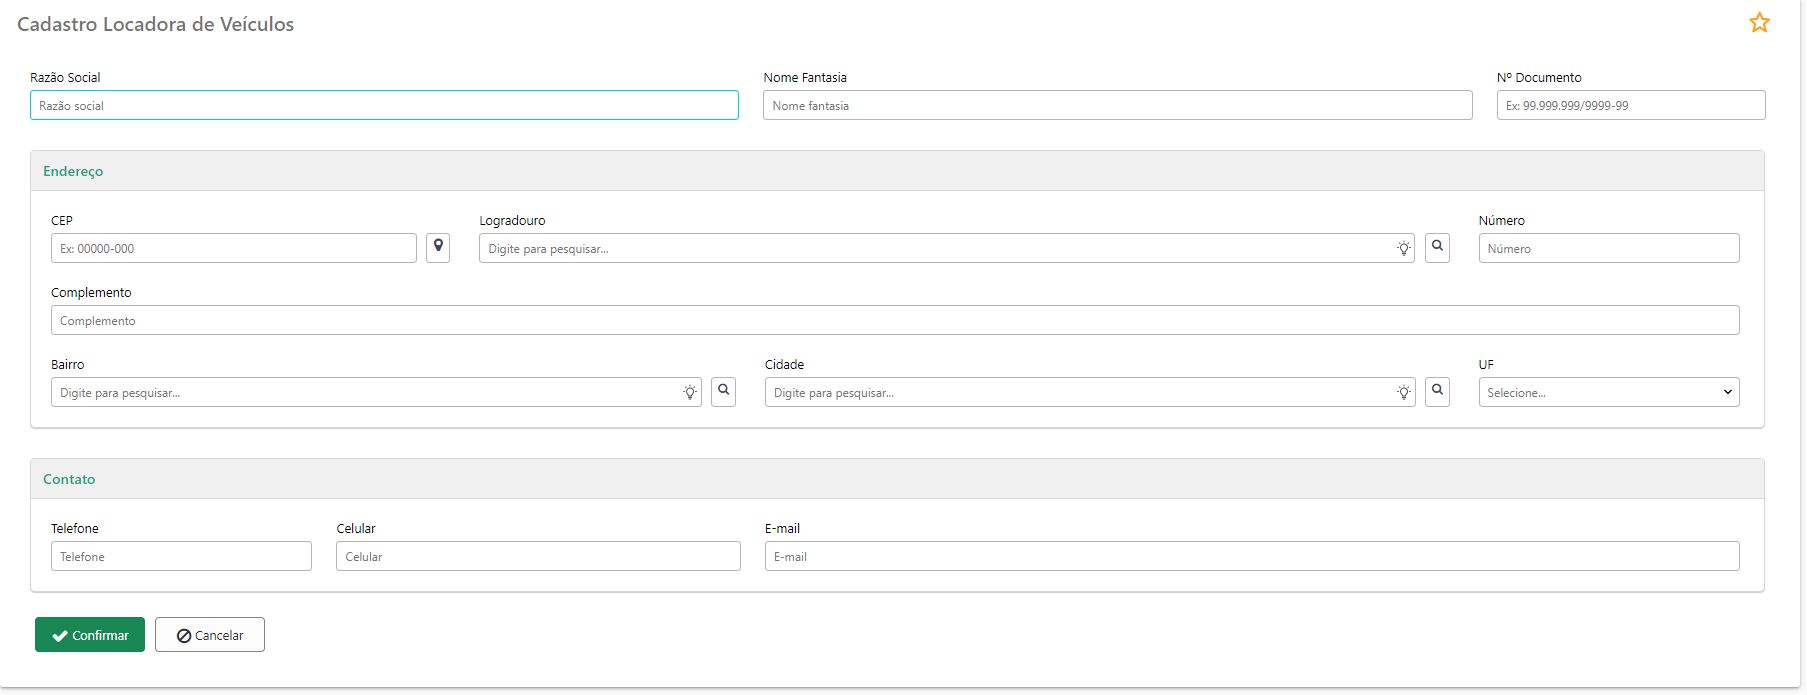Image resolution: width=1807 pixels, height=695 pixels.
Task: Click the Cidade magnifier search button
Action: [x=1437, y=392]
